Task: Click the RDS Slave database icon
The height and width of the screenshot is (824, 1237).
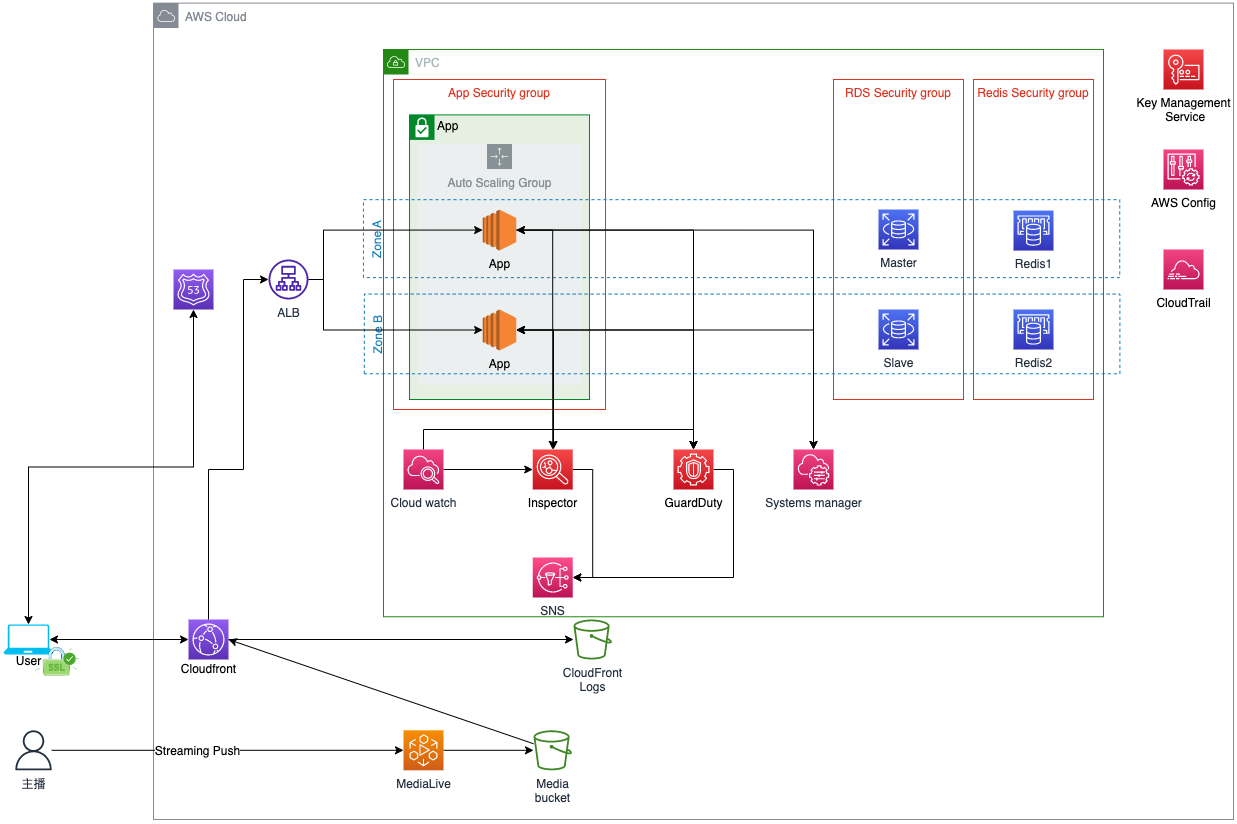Action: click(898, 330)
